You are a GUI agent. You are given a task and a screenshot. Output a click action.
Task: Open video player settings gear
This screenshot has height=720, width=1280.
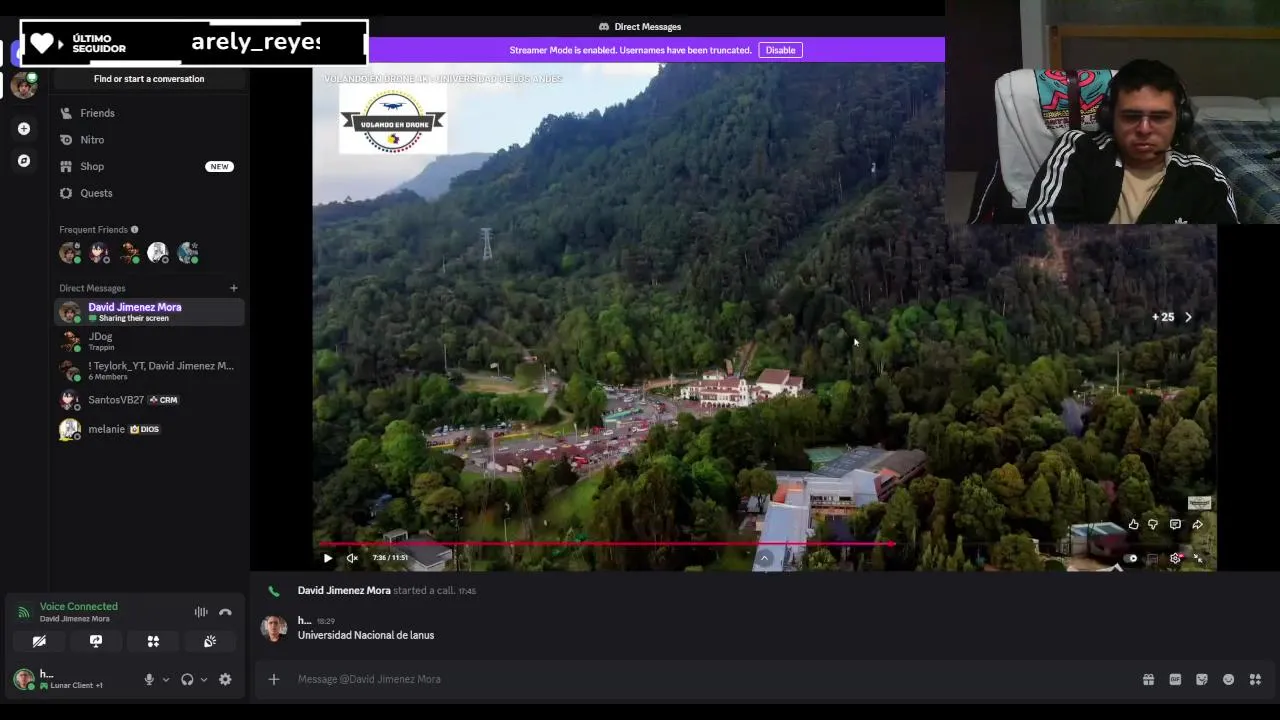pos(1175,559)
